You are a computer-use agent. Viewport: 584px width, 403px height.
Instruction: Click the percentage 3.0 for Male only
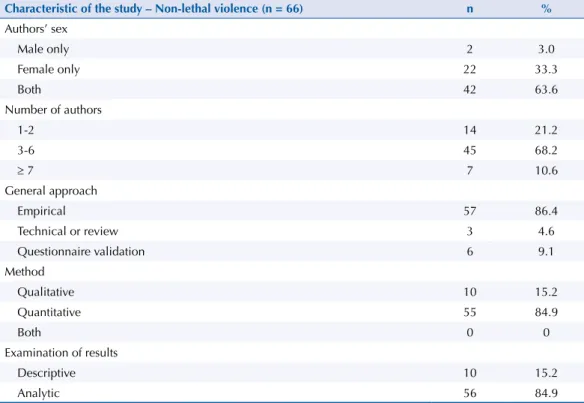point(546,49)
